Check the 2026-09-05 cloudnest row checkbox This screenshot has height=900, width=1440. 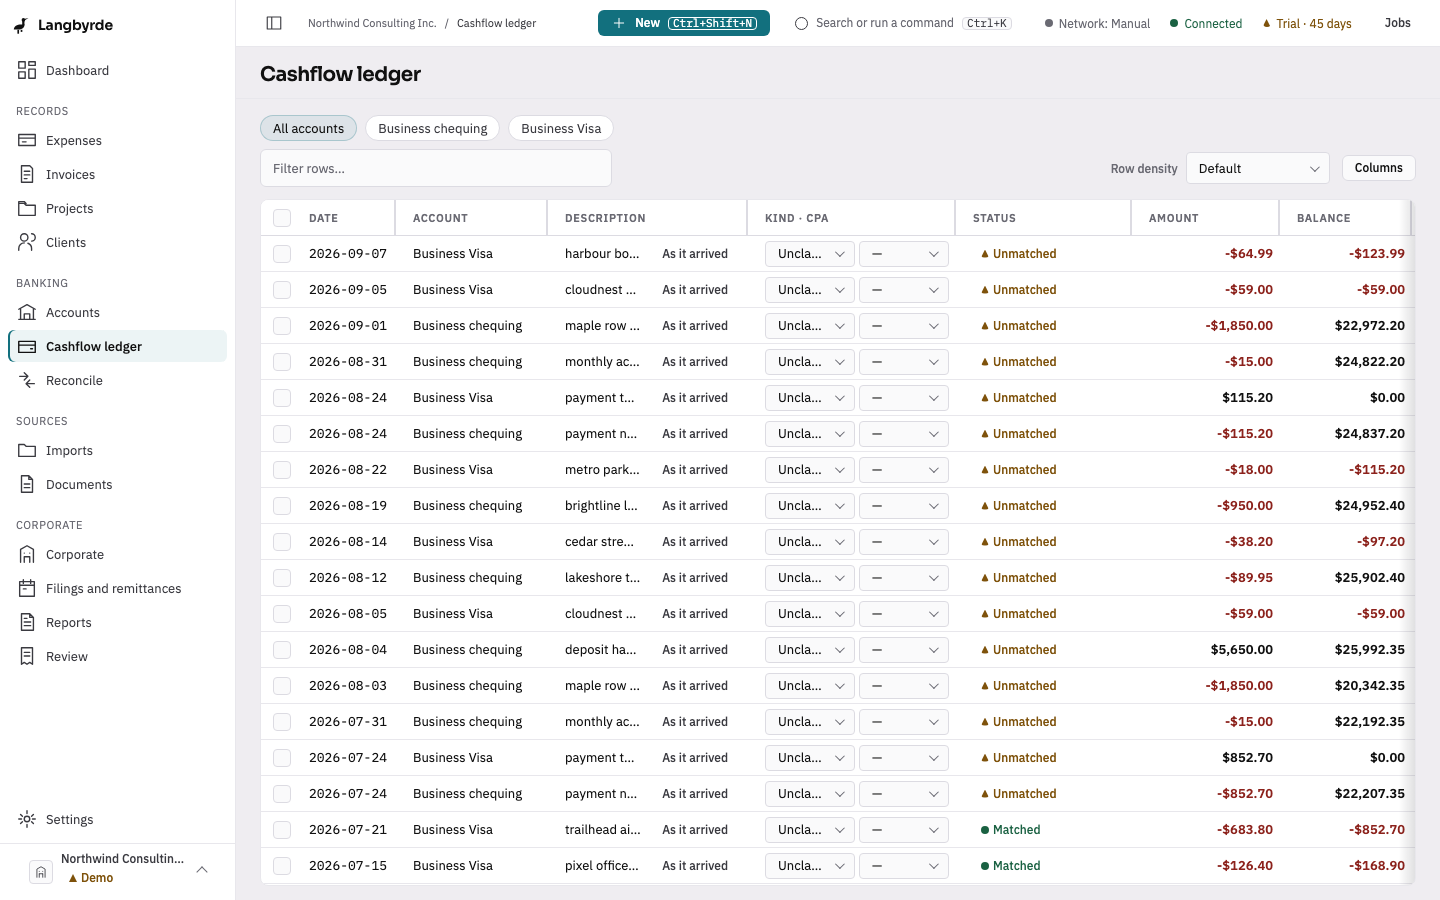point(282,290)
